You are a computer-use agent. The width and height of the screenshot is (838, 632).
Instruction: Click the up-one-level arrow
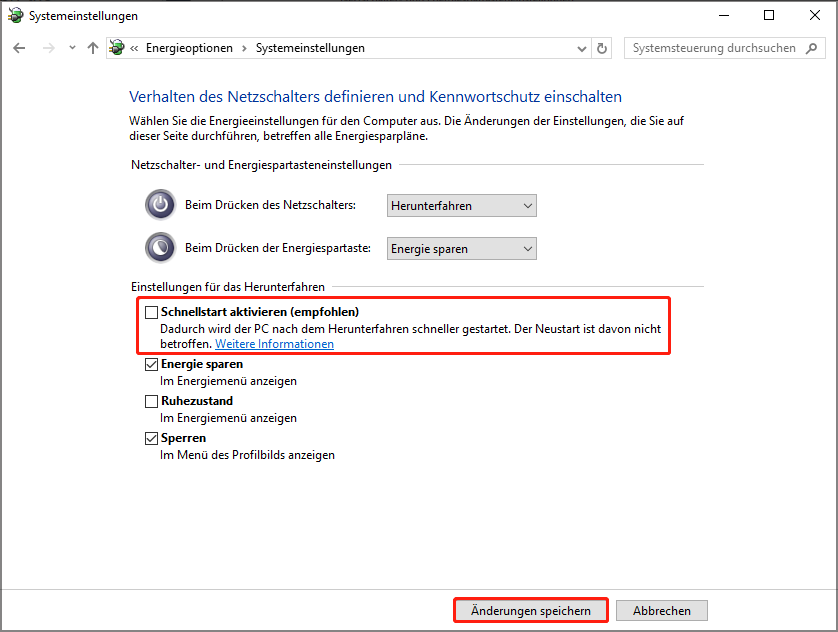[x=92, y=47]
